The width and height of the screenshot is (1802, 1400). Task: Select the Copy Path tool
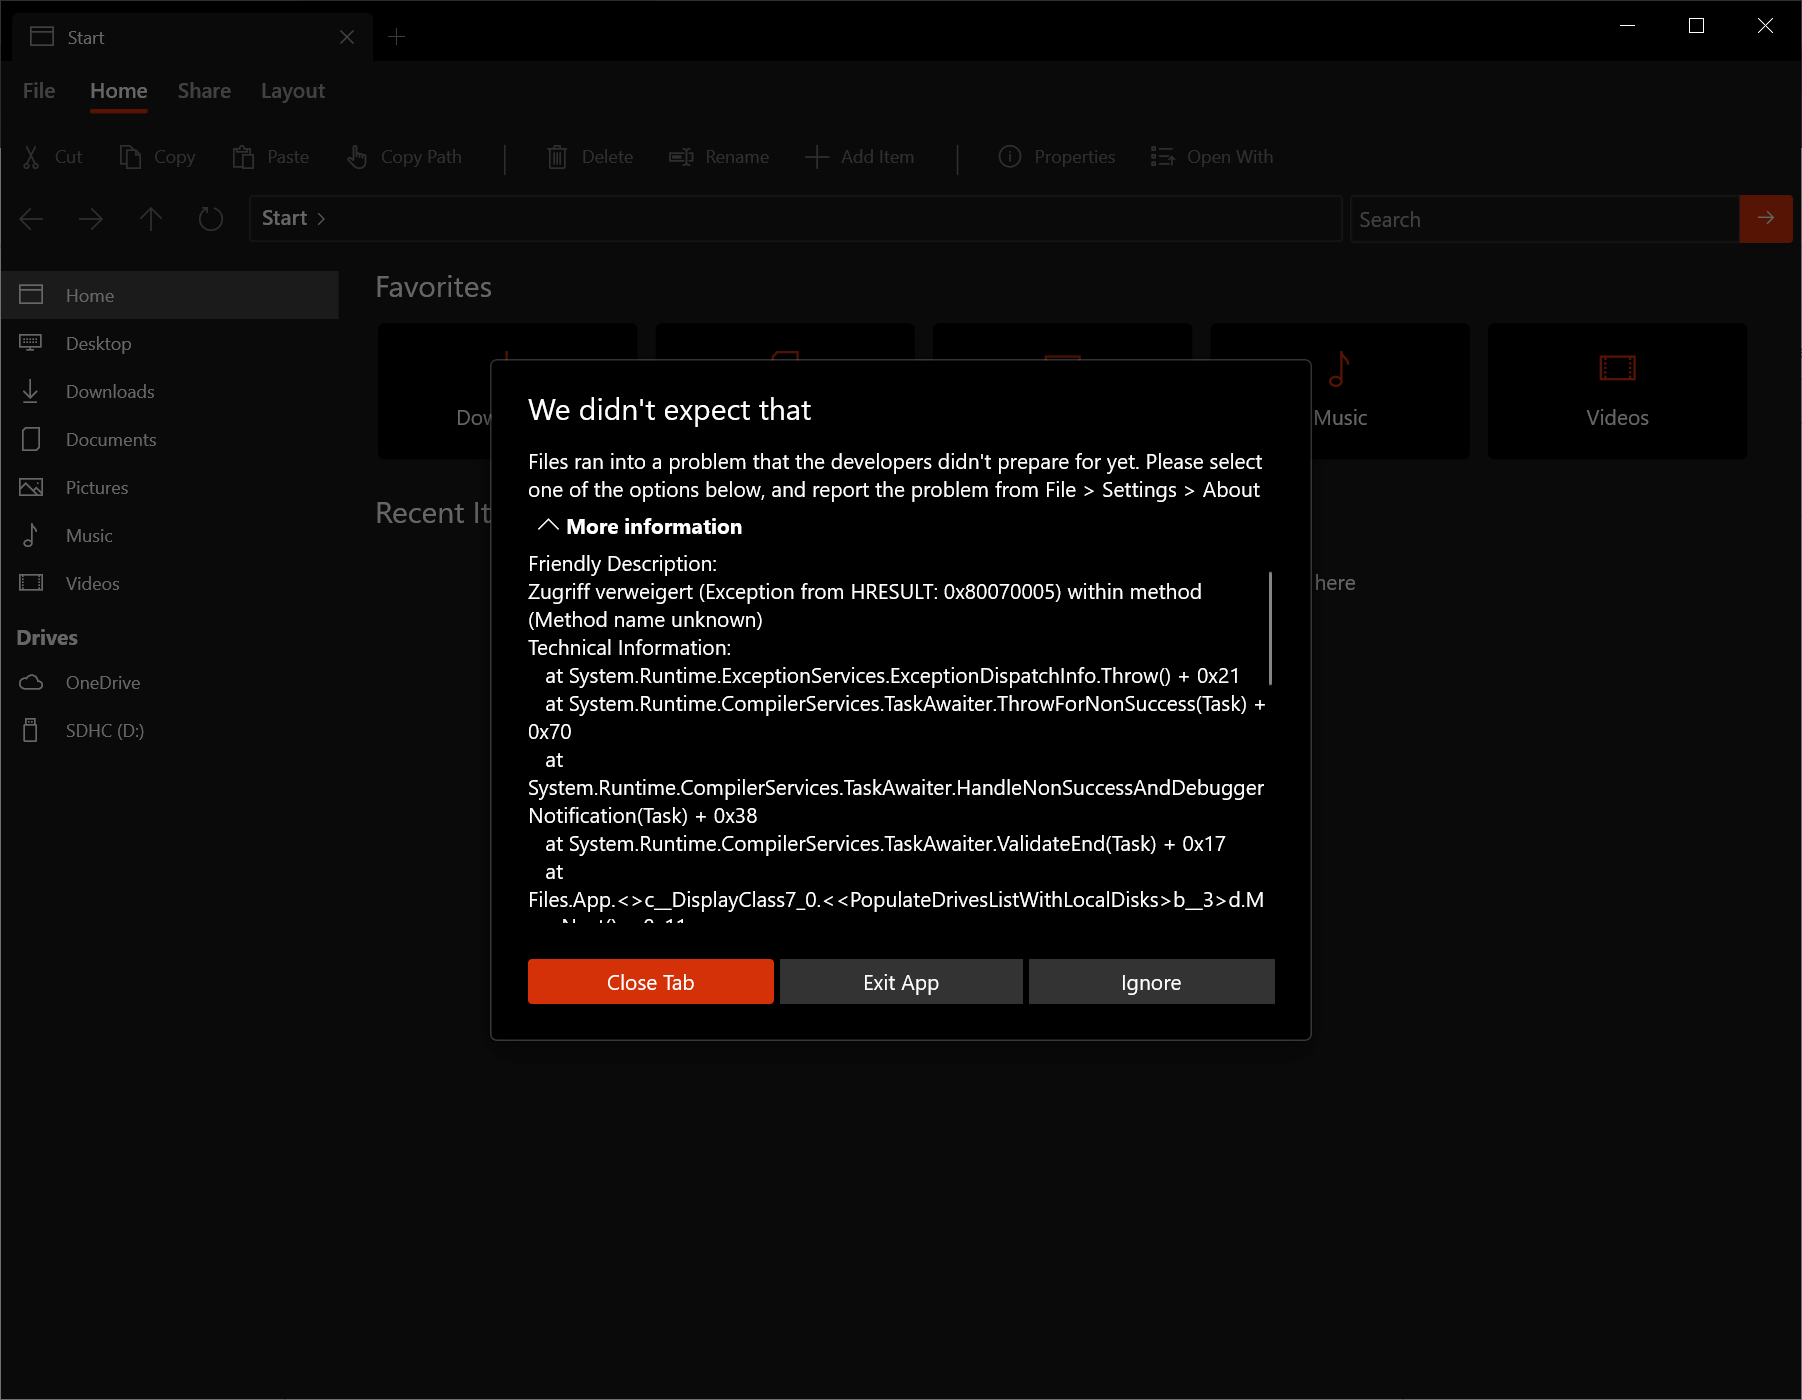(358, 157)
